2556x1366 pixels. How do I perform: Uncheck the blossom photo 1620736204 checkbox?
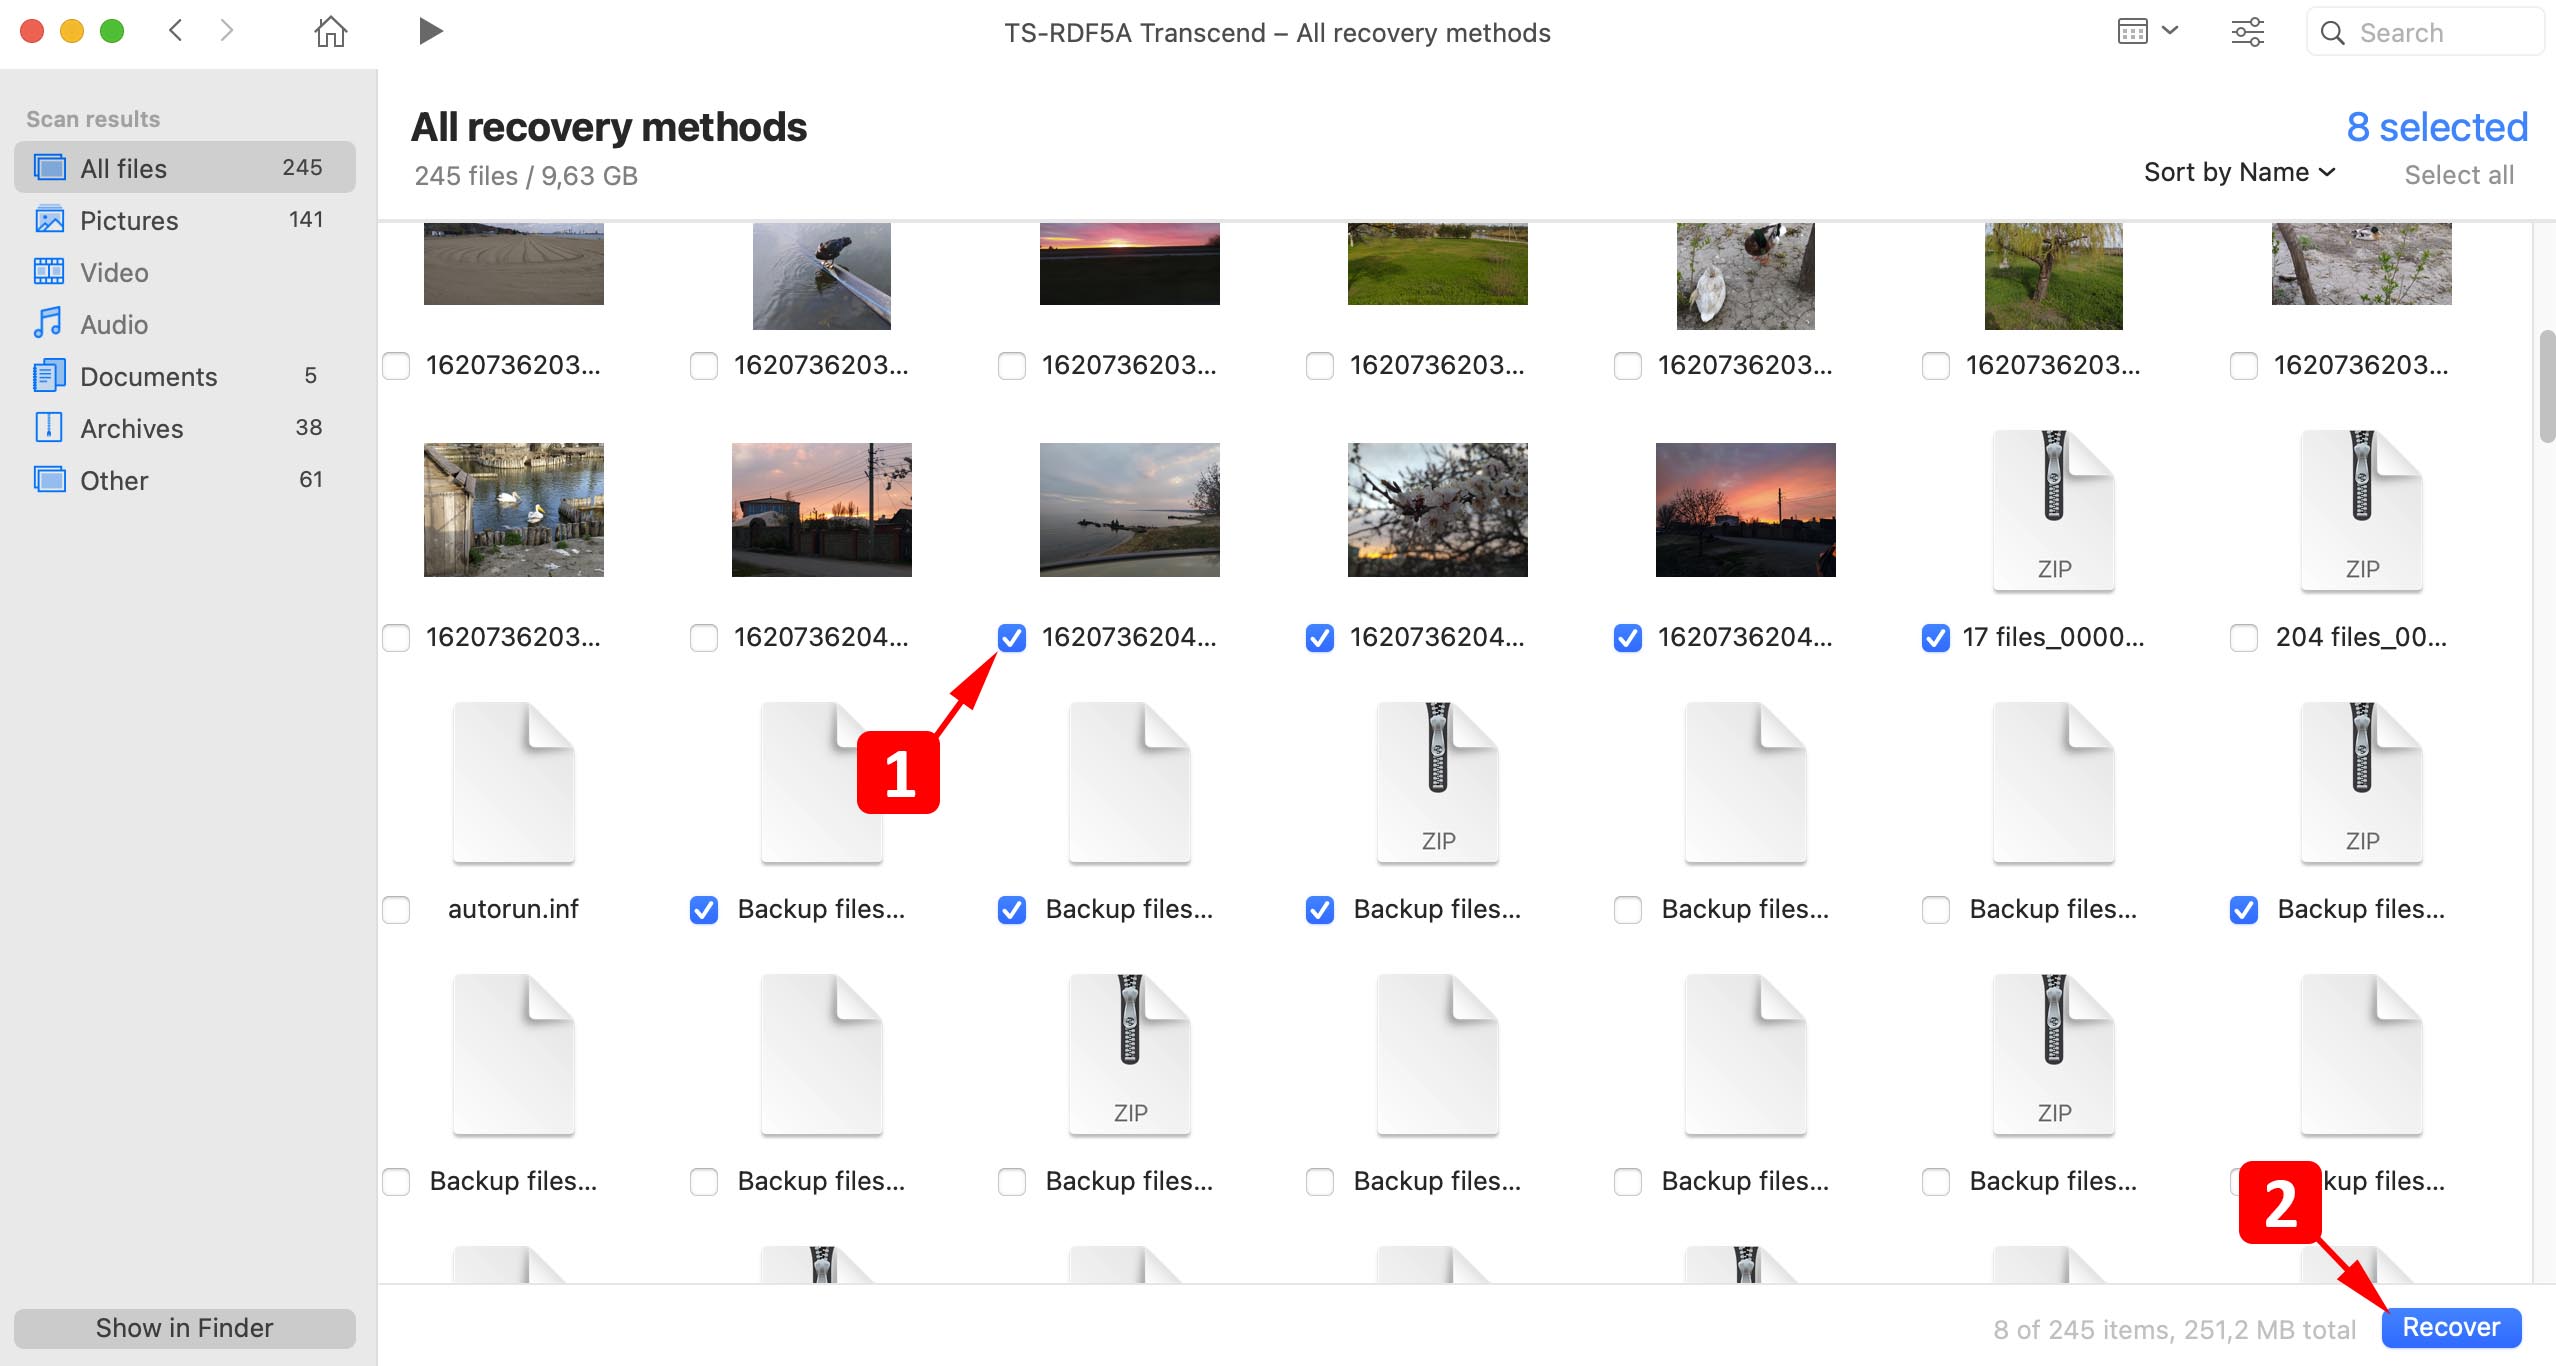(x=1319, y=637)
